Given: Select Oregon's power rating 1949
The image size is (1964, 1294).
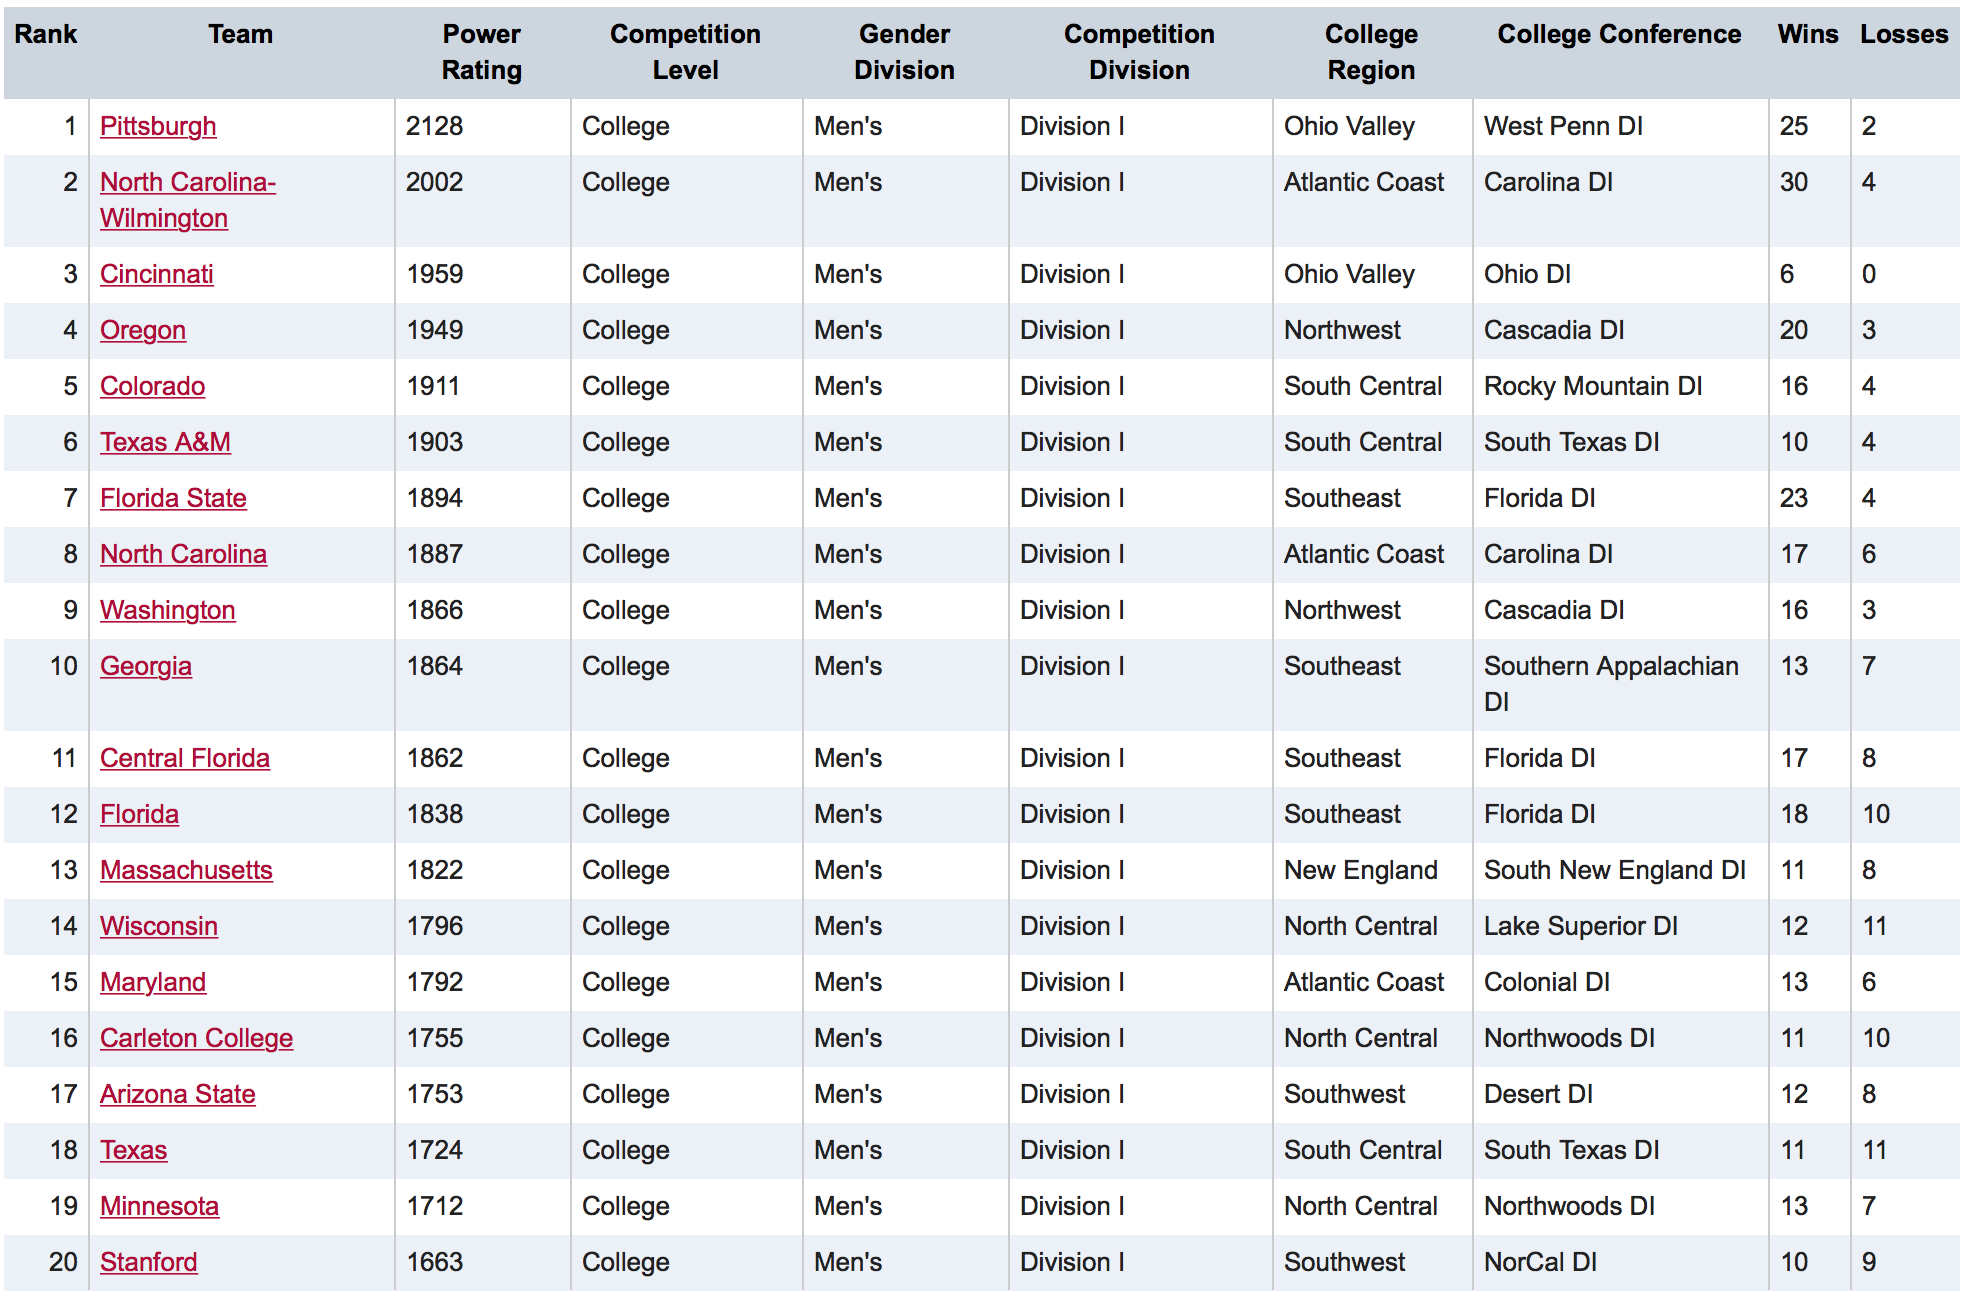Looking at the screenshot, I should point(435,330).
